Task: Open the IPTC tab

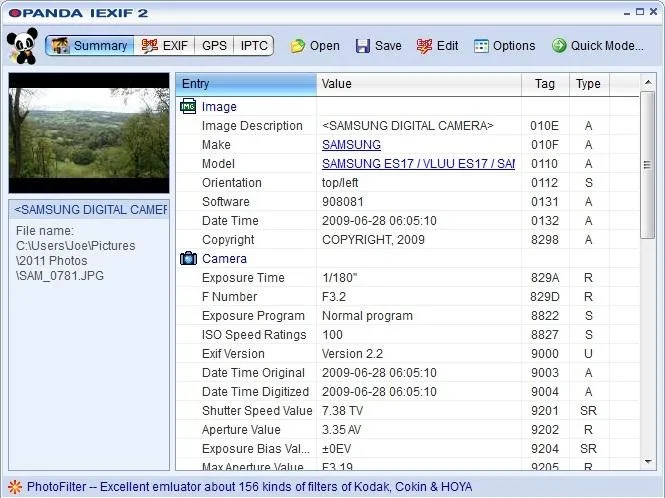Action: tap(254, 45)
